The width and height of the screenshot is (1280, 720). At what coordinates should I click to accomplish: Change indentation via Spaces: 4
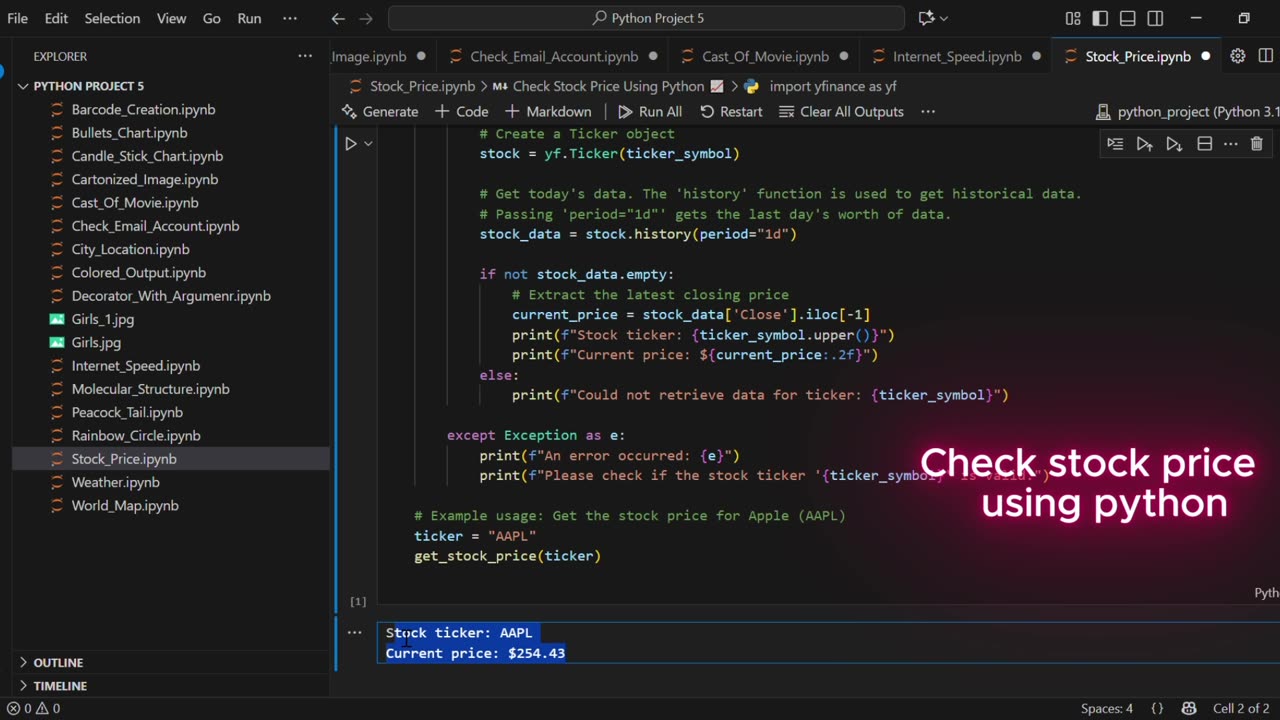pos(1107,708)
